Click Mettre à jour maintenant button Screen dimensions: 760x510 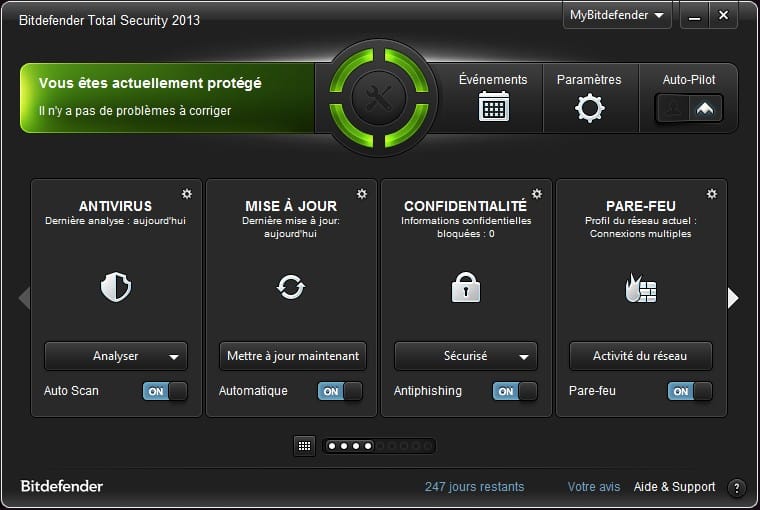(293, 356)
